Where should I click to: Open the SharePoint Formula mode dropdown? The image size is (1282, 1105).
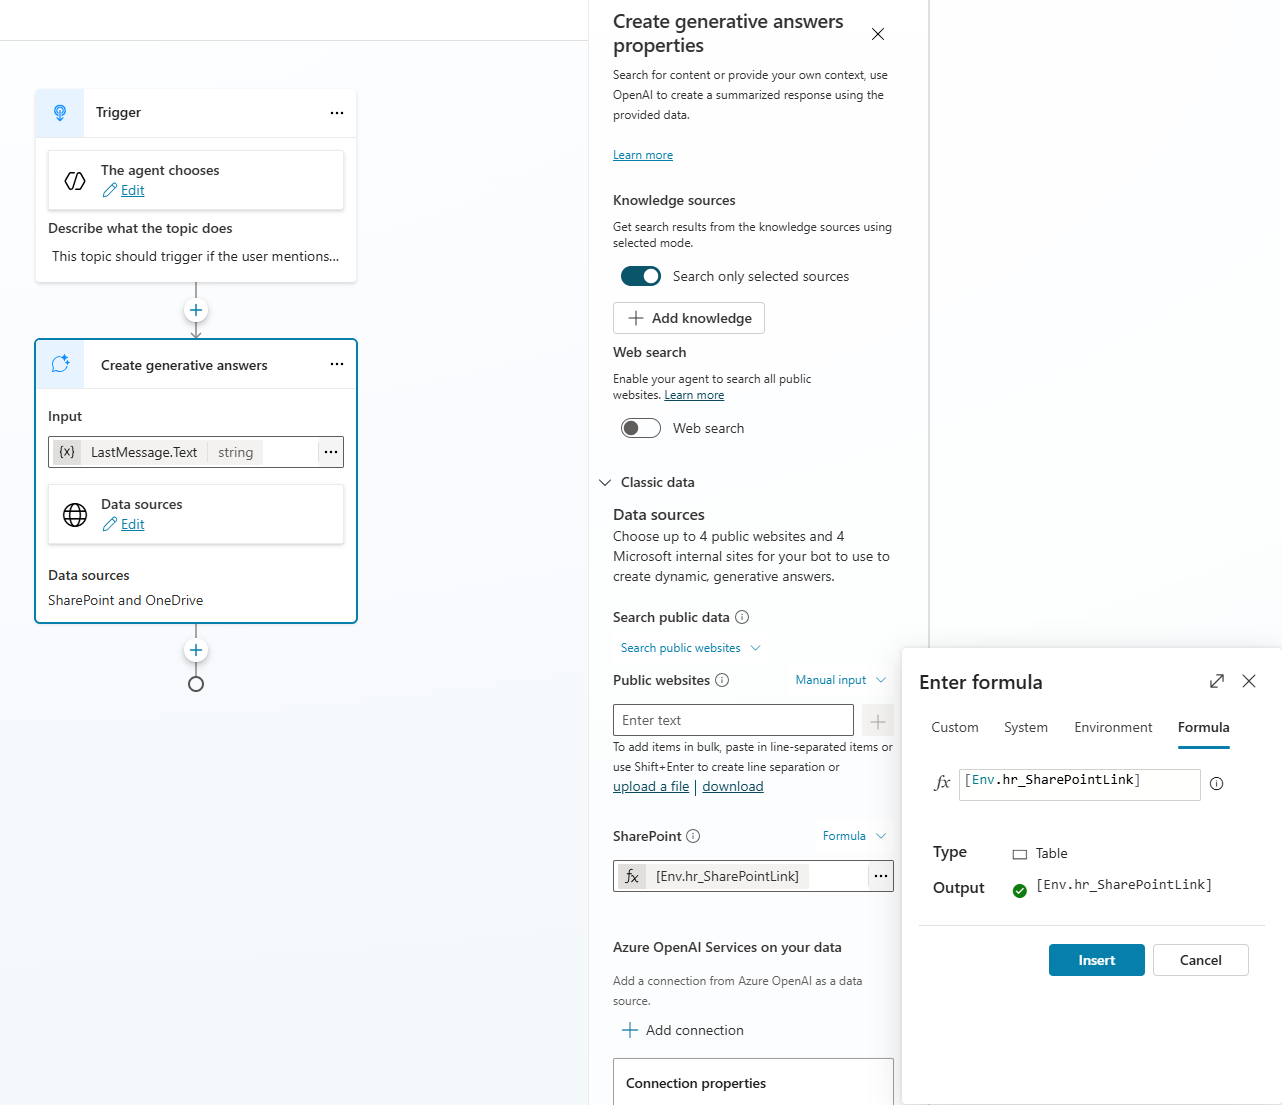click(854, 836)
